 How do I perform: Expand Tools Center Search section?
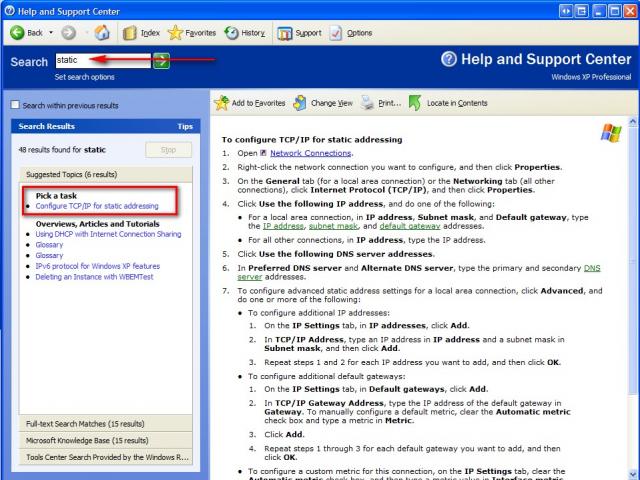pos(106,457)
